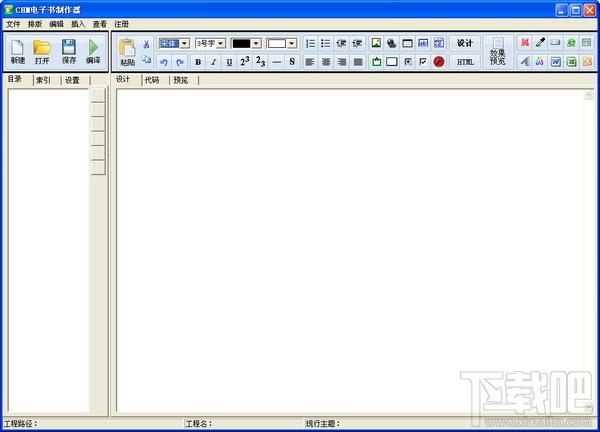600x432 pixels.
Task: Toggle superscript formatting
Action: [x=245, y=62]
